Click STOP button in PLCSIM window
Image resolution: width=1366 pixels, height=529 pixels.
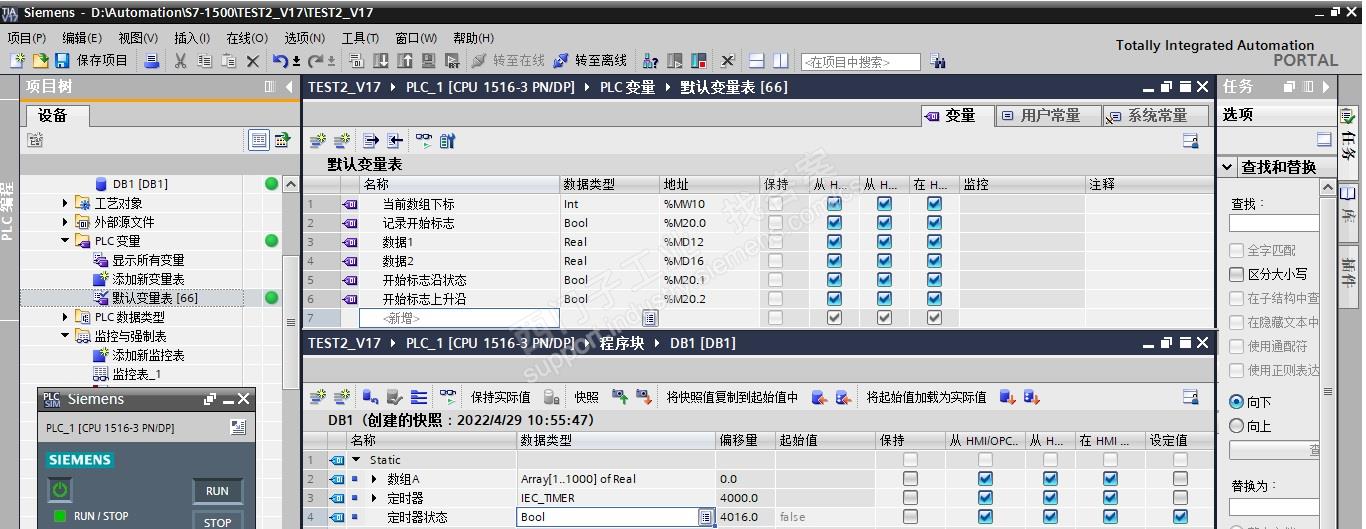click(217, 521)
